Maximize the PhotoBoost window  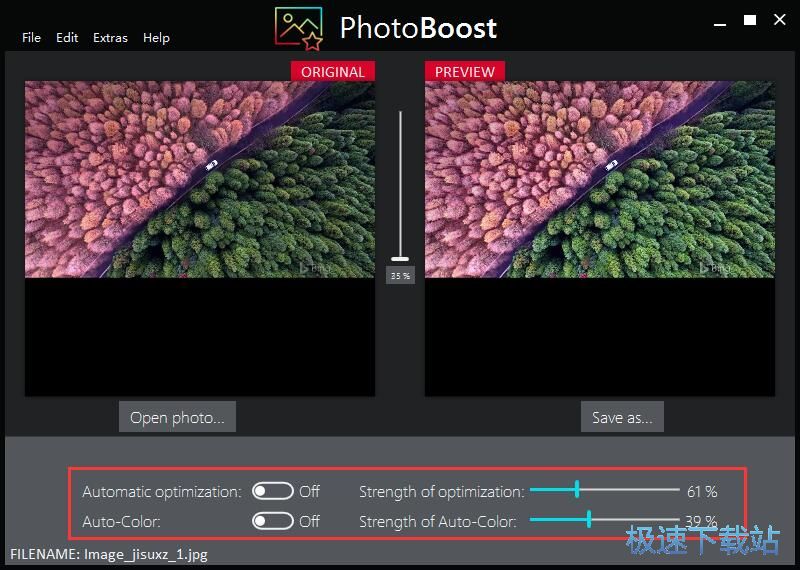[x=749, y=20]
